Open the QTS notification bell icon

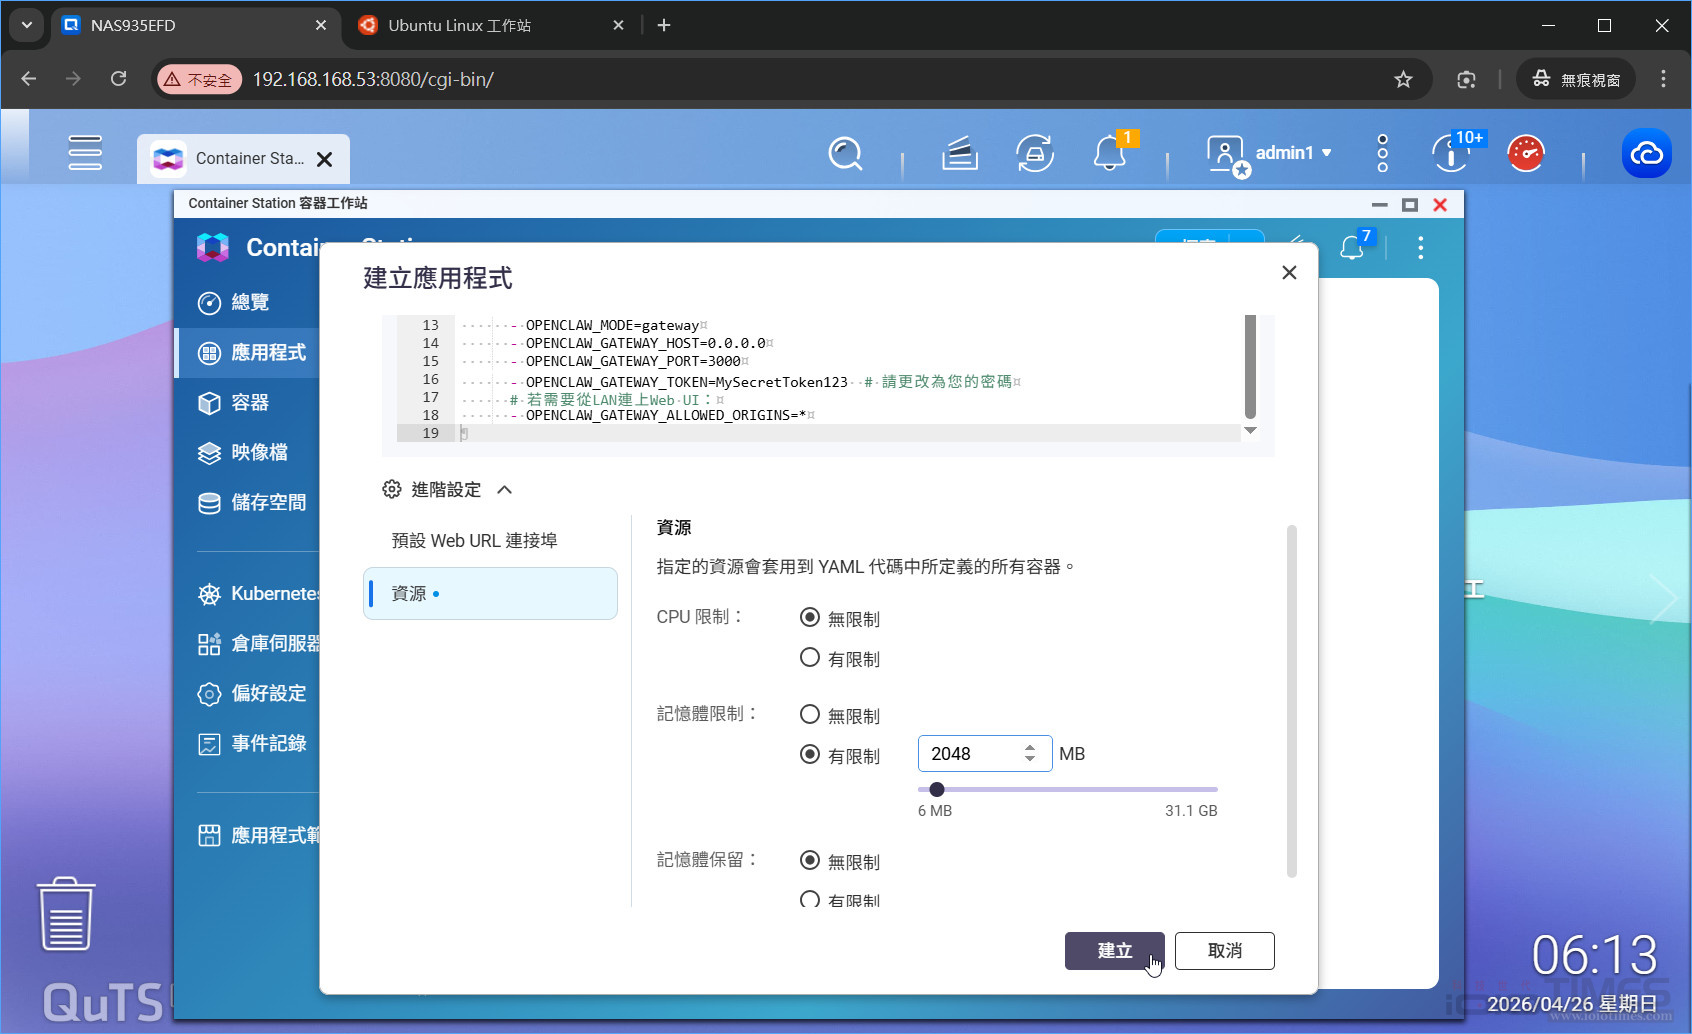[1109, 154]
